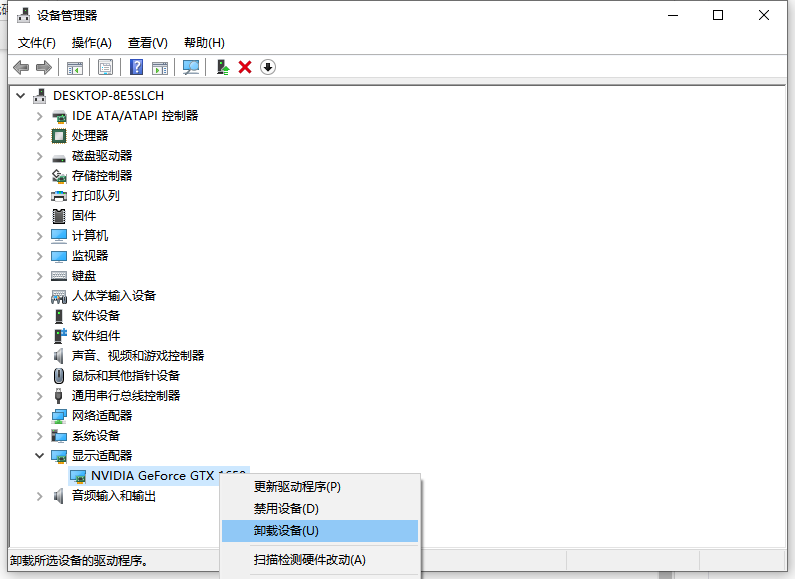Click the 音频输入和输出 tree label
Screen dimensions: 795x579
tap(114, 496)
